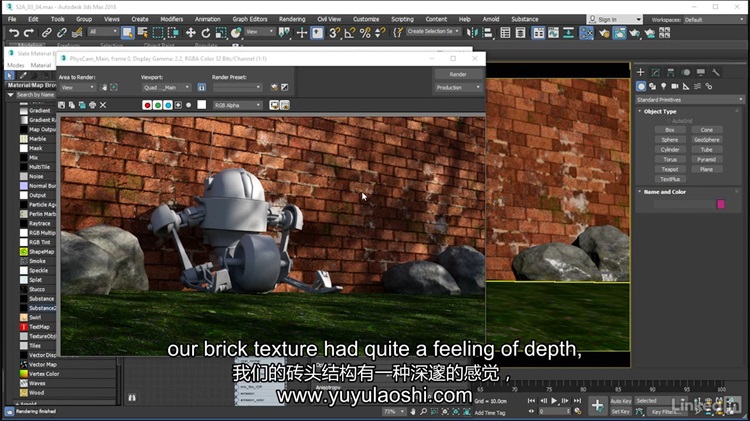Click the Teapot primitive button

[x=670, y=169]
